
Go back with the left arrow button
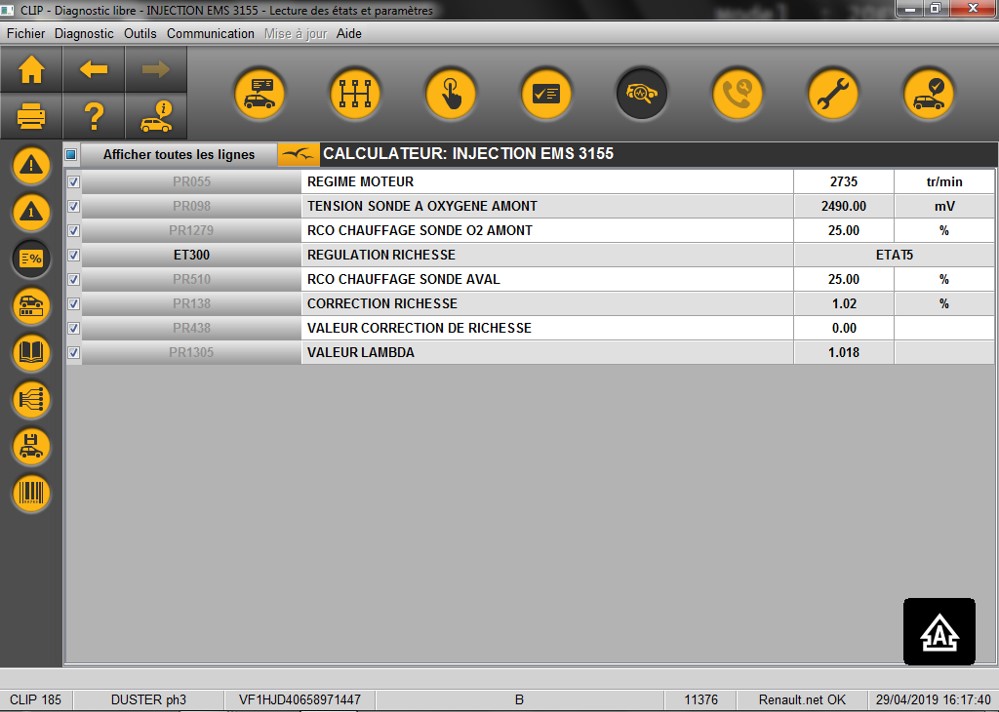point(93,70)
